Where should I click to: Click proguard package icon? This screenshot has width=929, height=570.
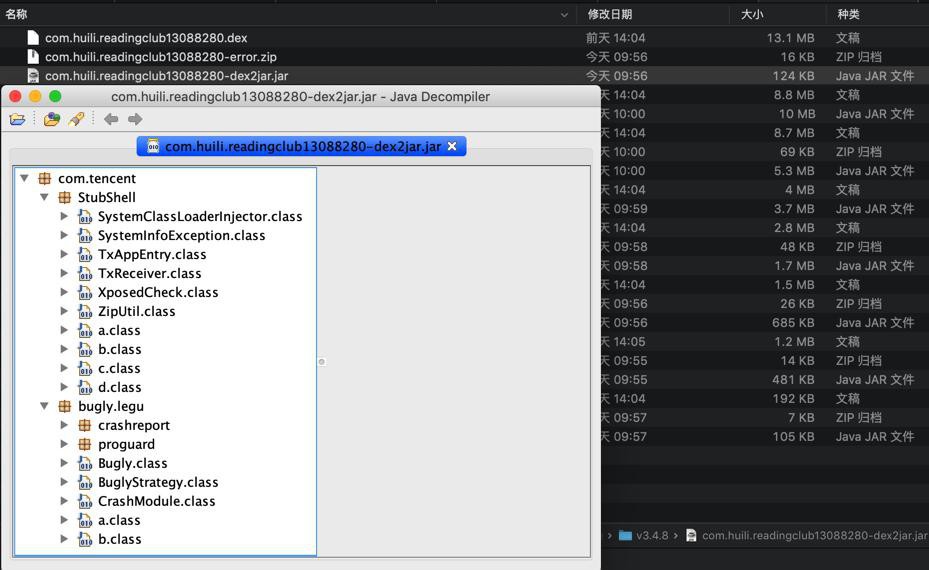(85, 444)
